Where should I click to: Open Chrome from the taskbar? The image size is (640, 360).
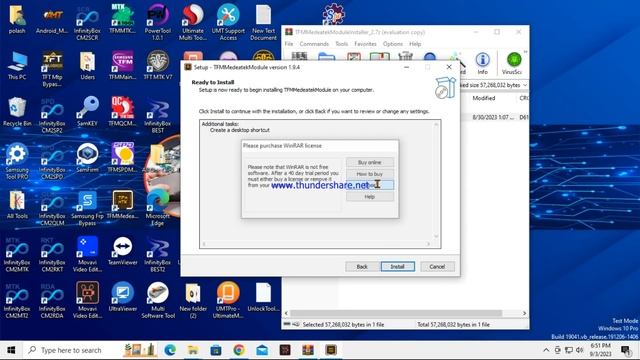coord(239,350)
